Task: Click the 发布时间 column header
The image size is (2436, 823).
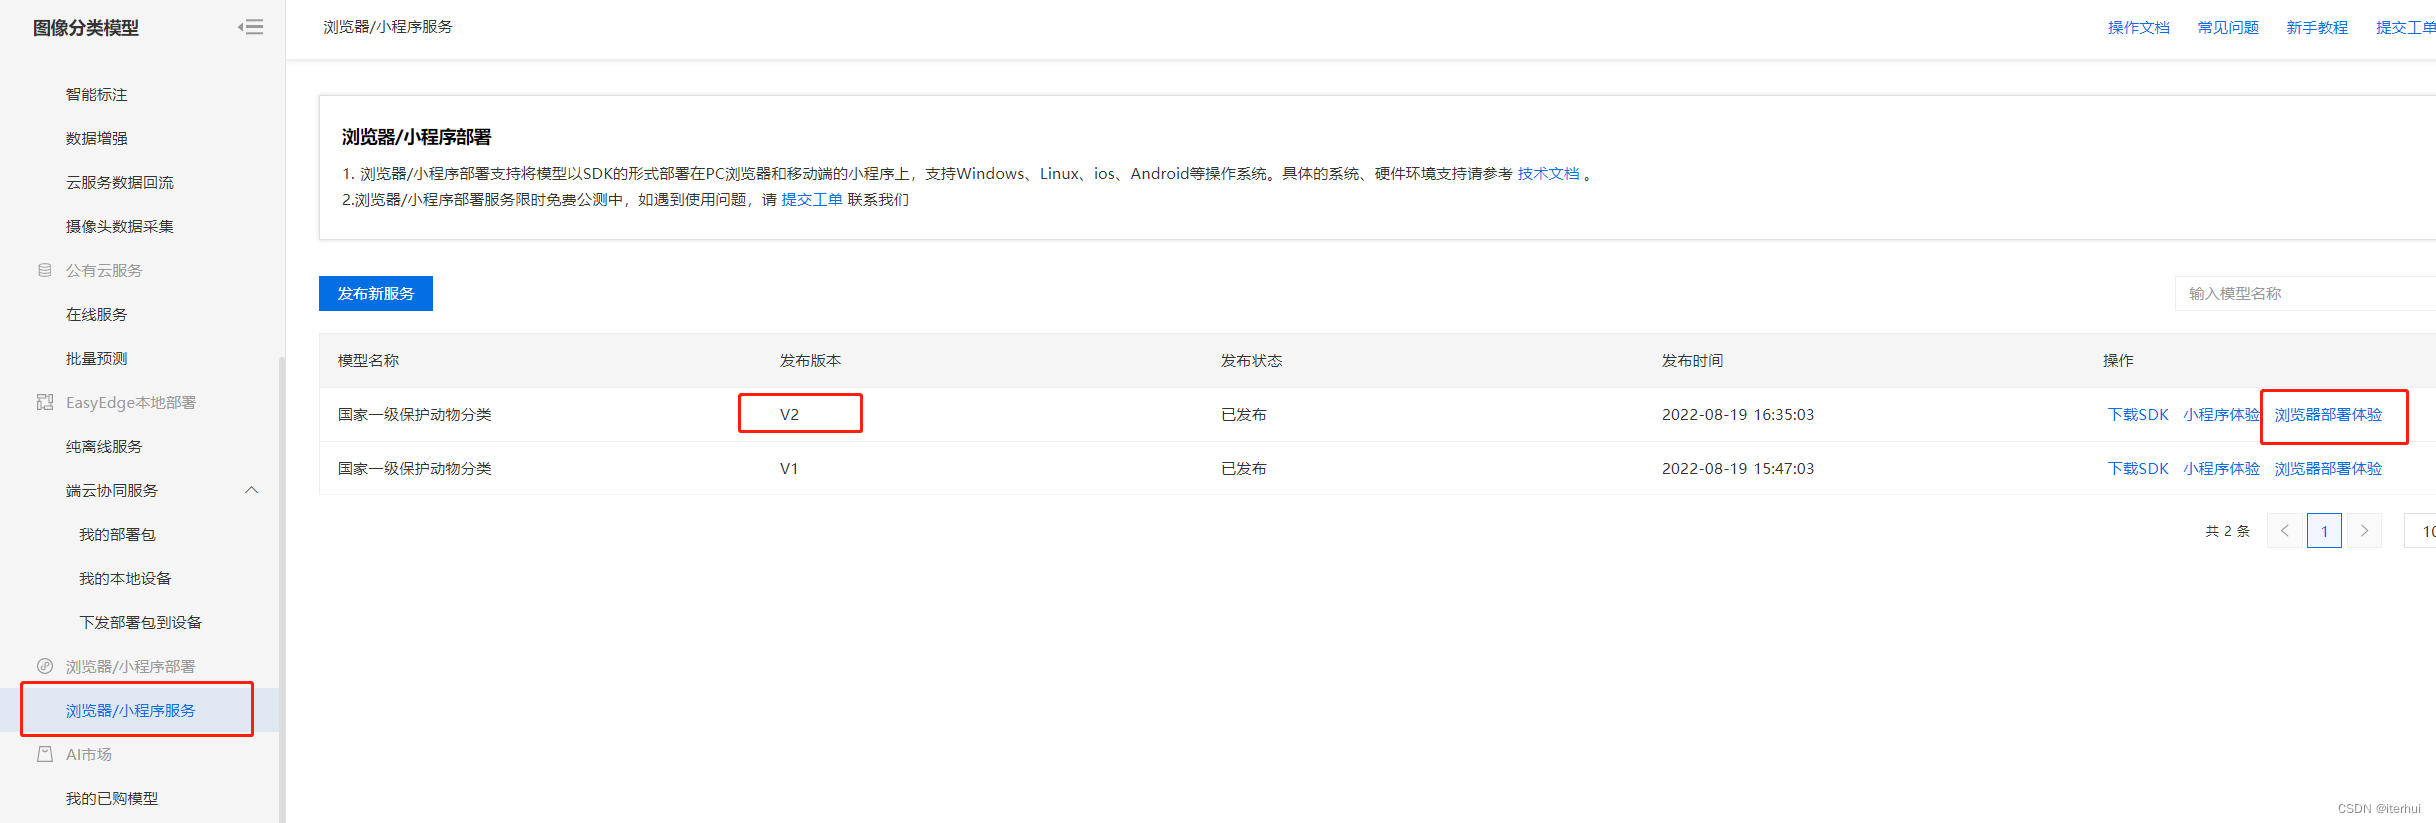Action: coord(1692,360)
